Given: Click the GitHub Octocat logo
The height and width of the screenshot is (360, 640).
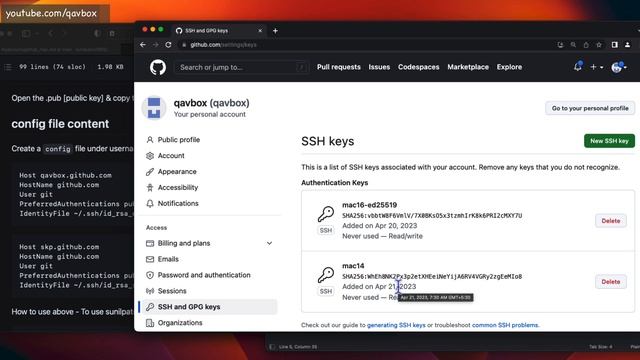Looking at the screenshot, I should 158,67.
